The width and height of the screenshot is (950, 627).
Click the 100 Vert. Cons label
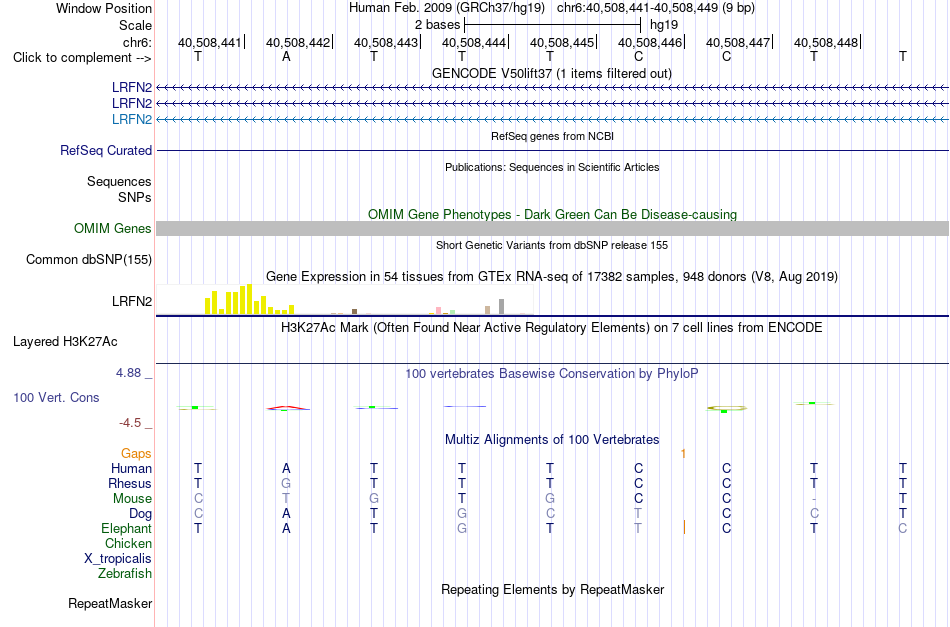tap(56, 397)
